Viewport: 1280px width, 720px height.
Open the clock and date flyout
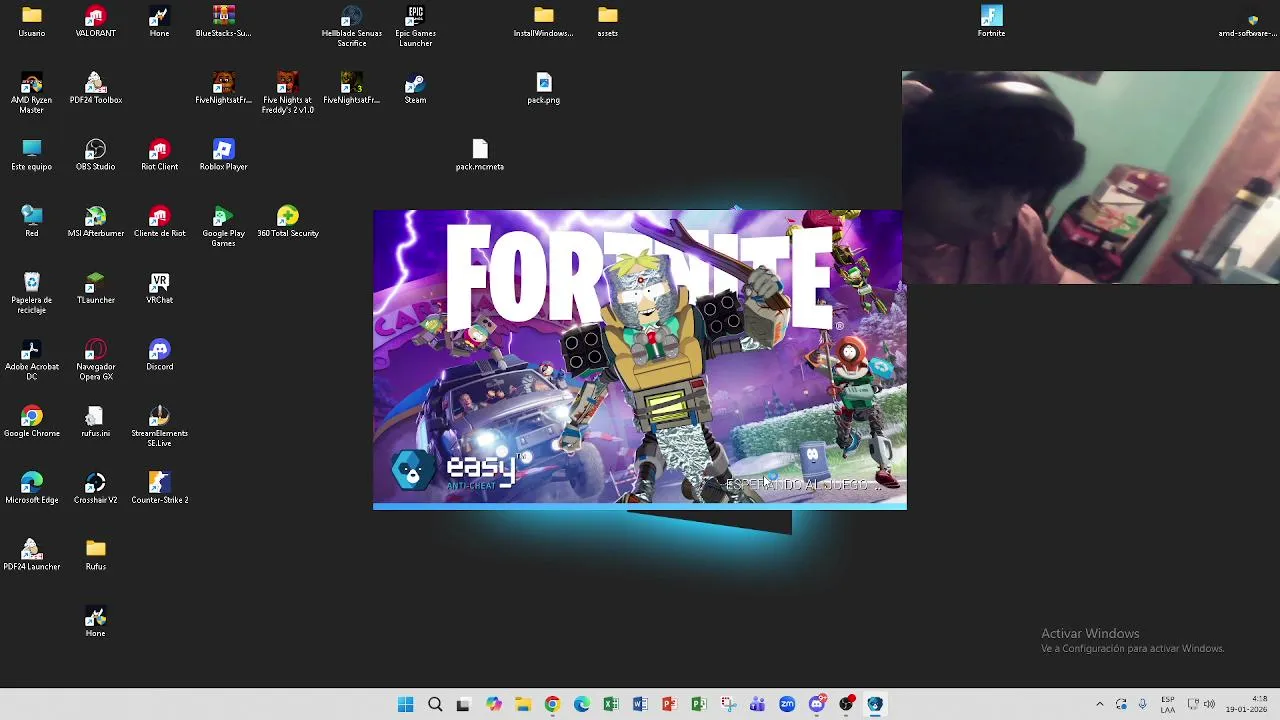pos(1247,704)
